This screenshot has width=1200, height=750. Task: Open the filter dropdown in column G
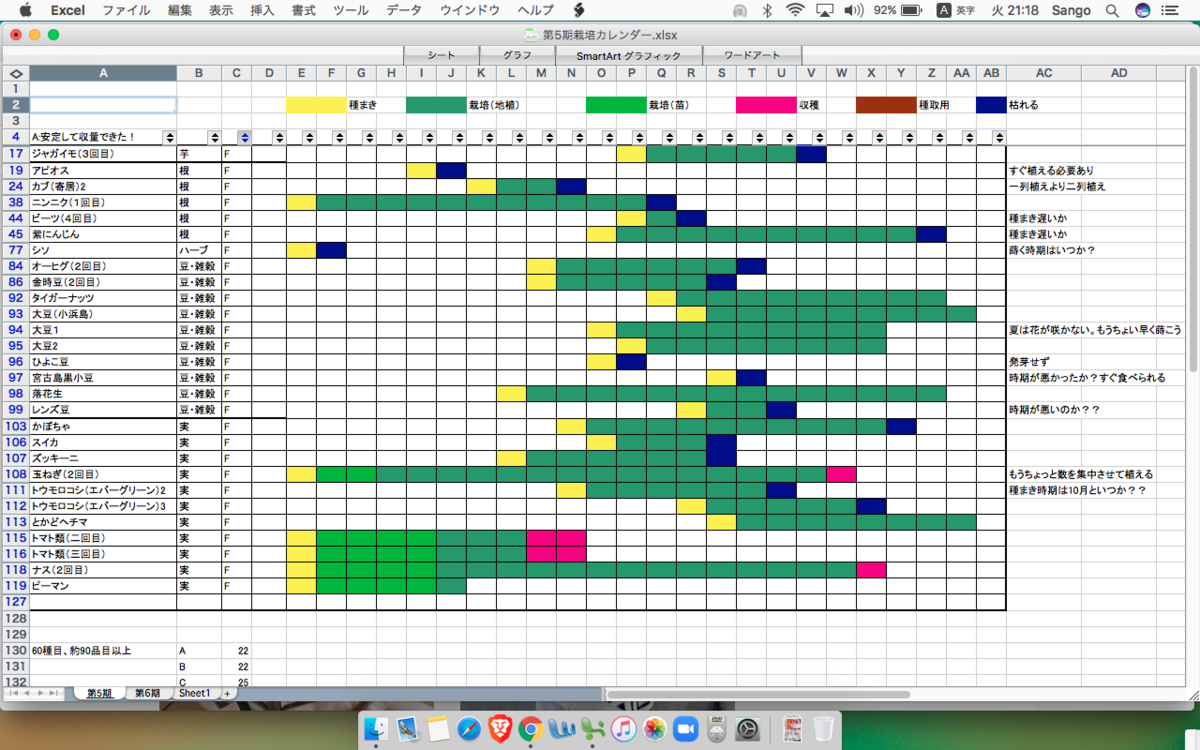click(370, 137)
